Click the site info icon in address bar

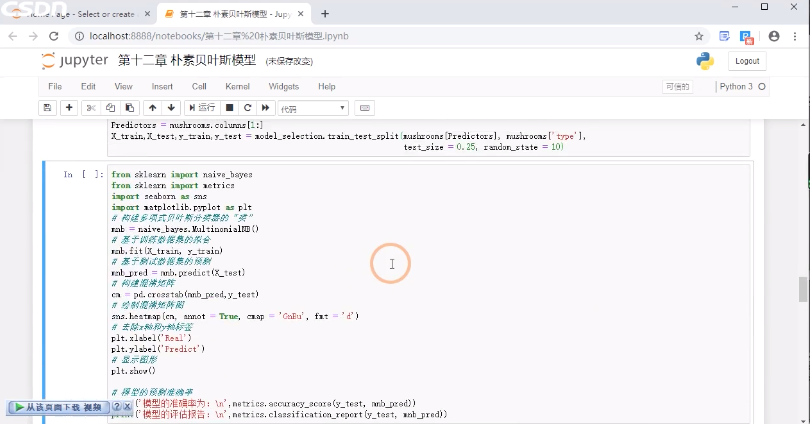point(79,36)
